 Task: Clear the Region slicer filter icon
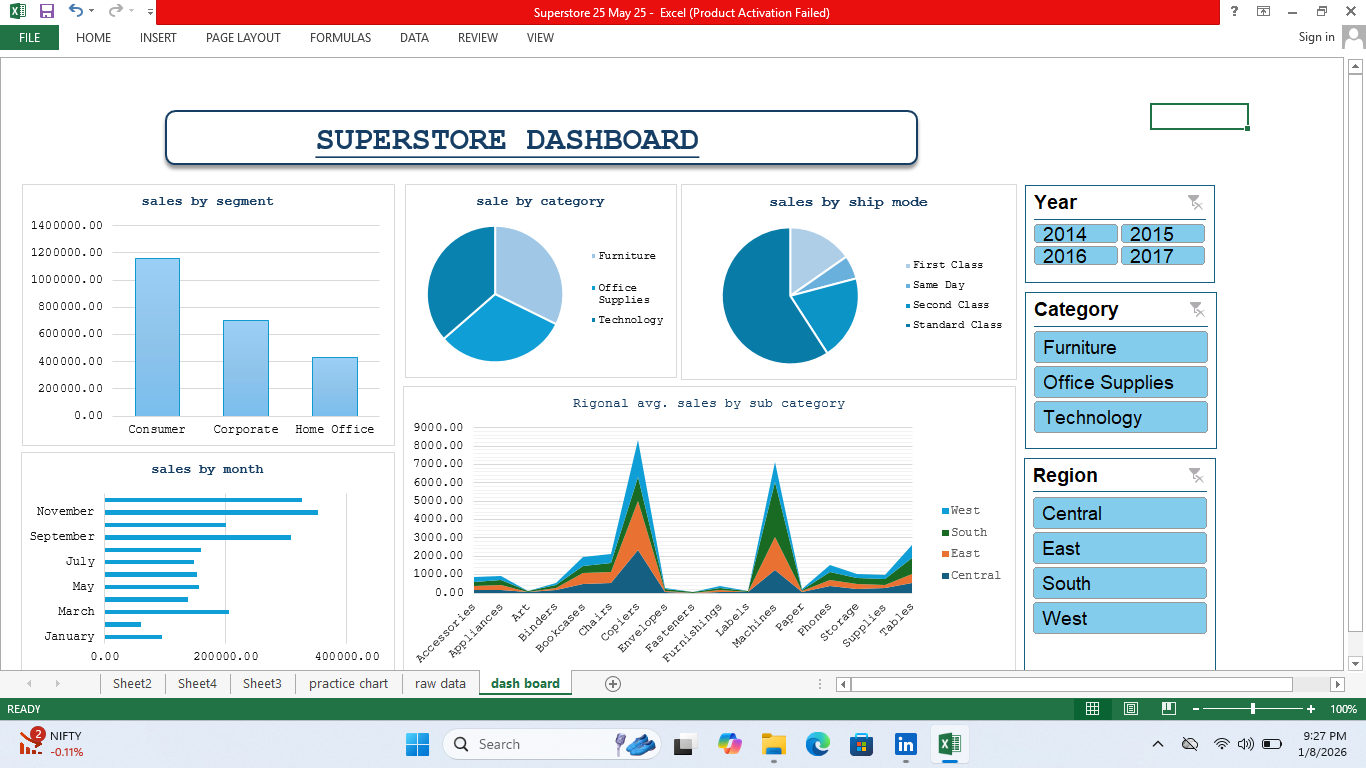(x=1195, y=476)
